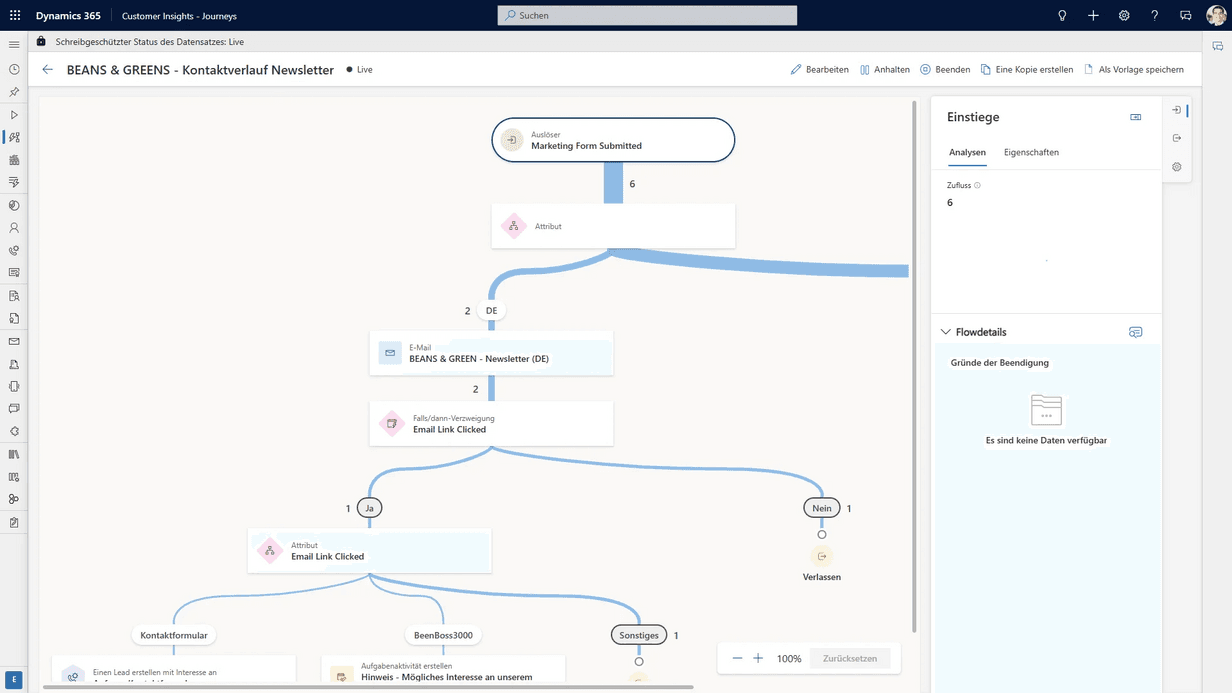
Task: Select the Marketing Form Submitted trigger tile
Action: (x=613, y=140)
